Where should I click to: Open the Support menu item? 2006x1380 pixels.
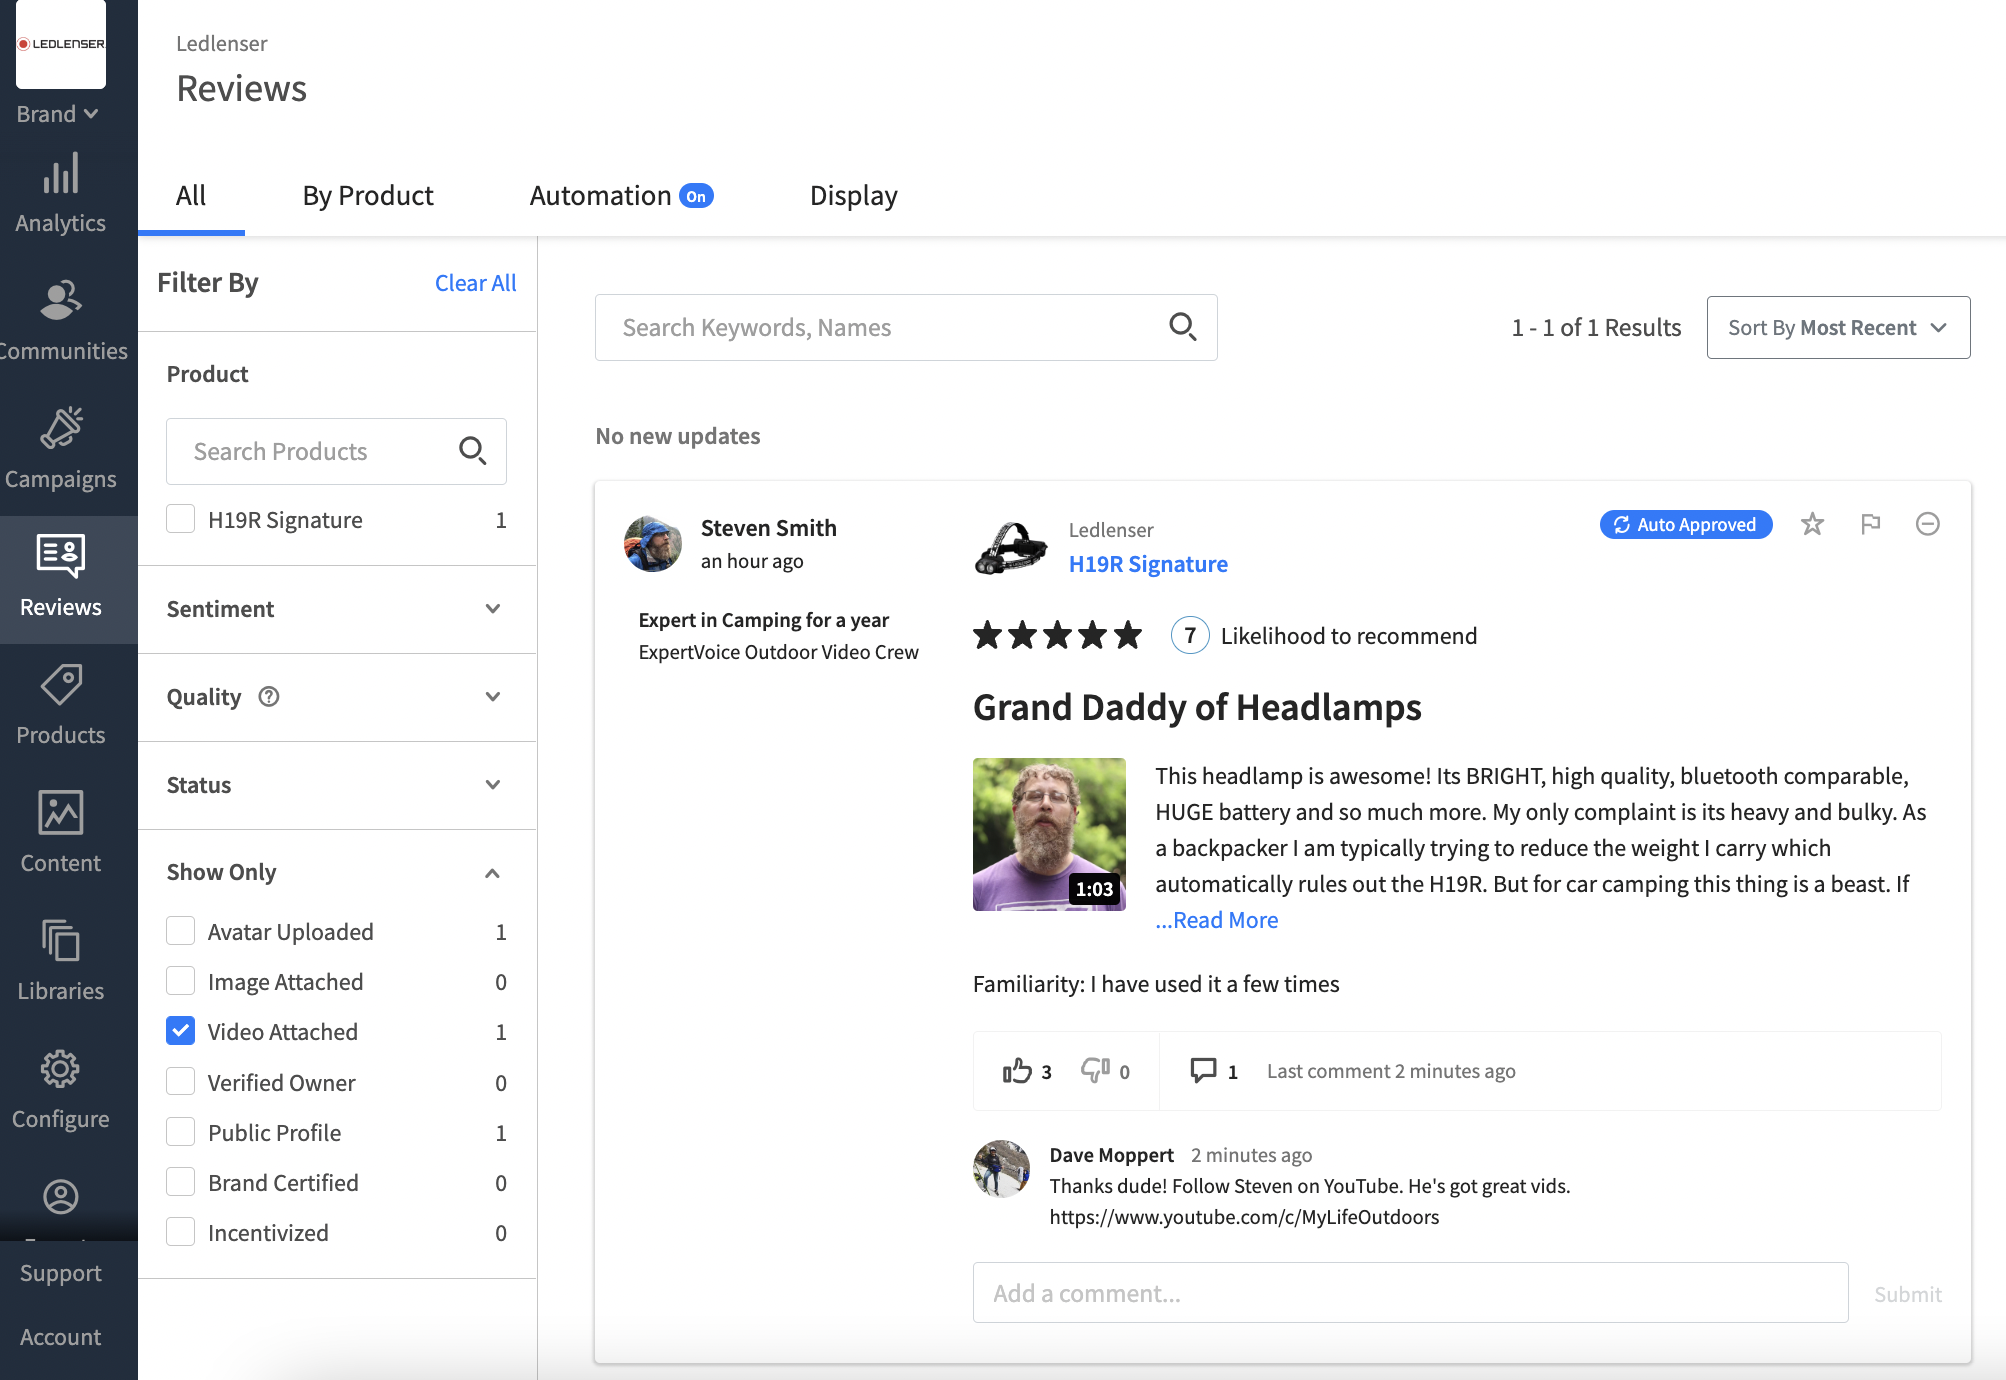pos(60,1273)
